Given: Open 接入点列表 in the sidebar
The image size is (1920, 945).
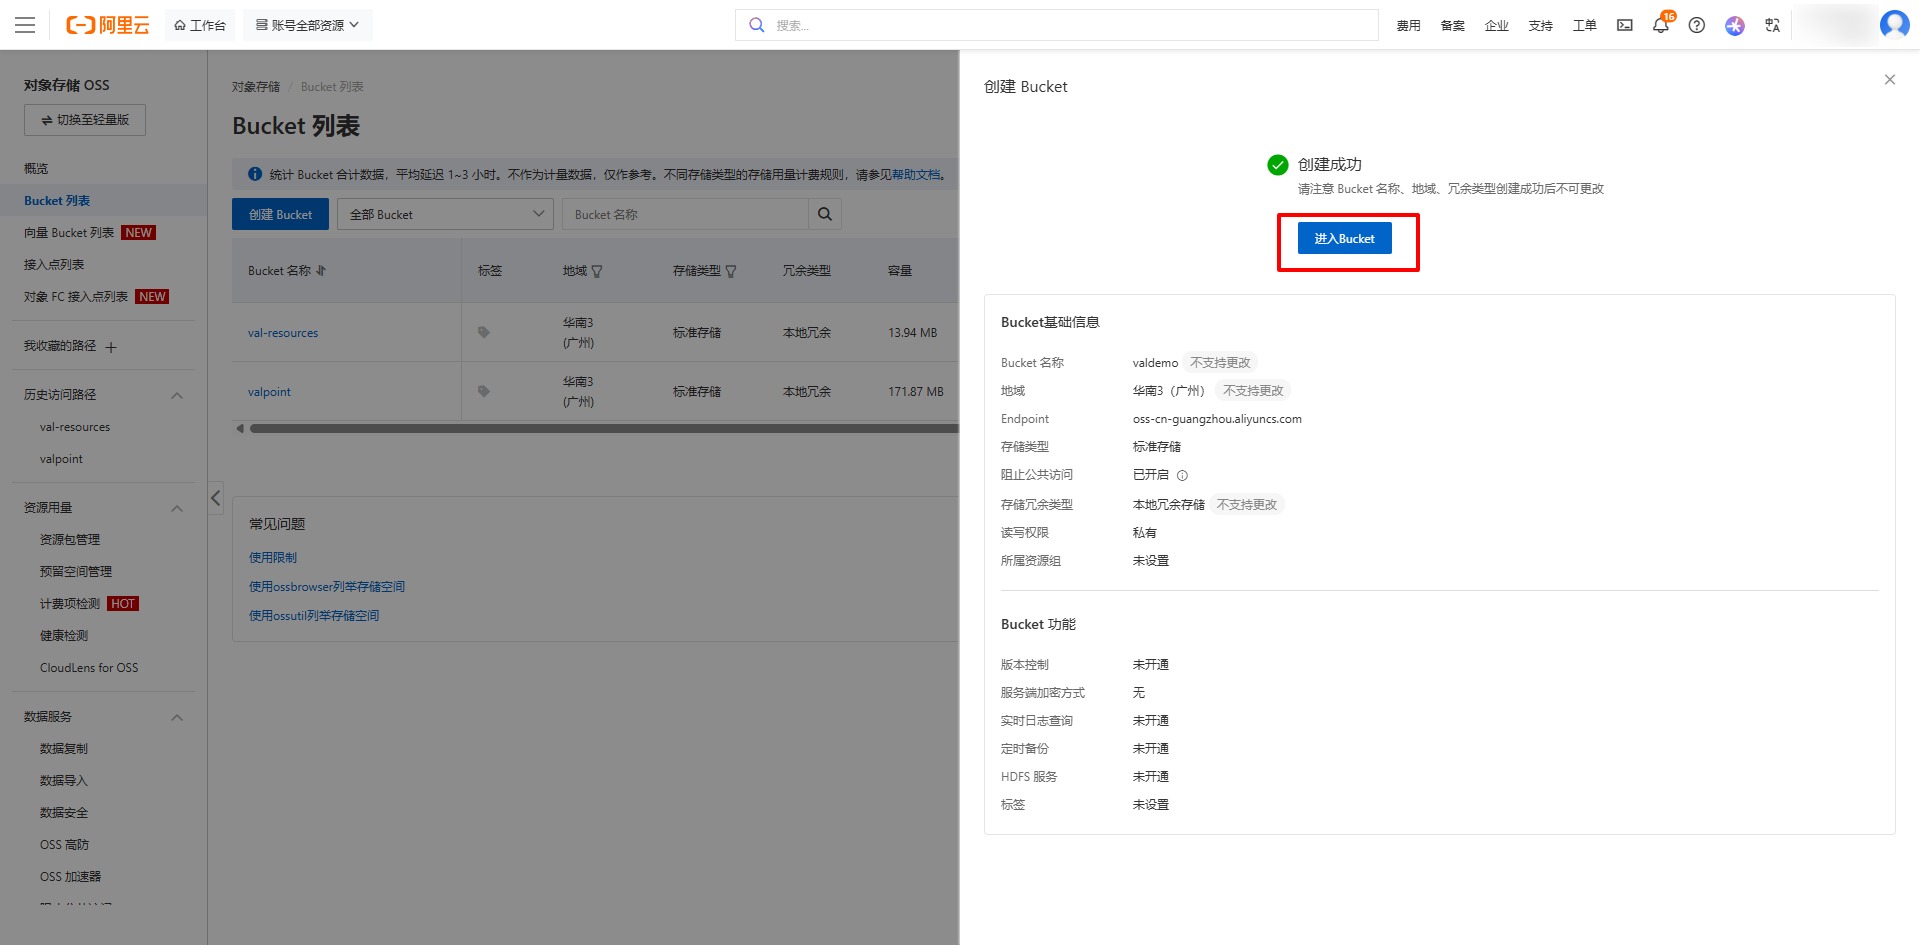Looking at the screenshot, I should [x=54, y=265].
